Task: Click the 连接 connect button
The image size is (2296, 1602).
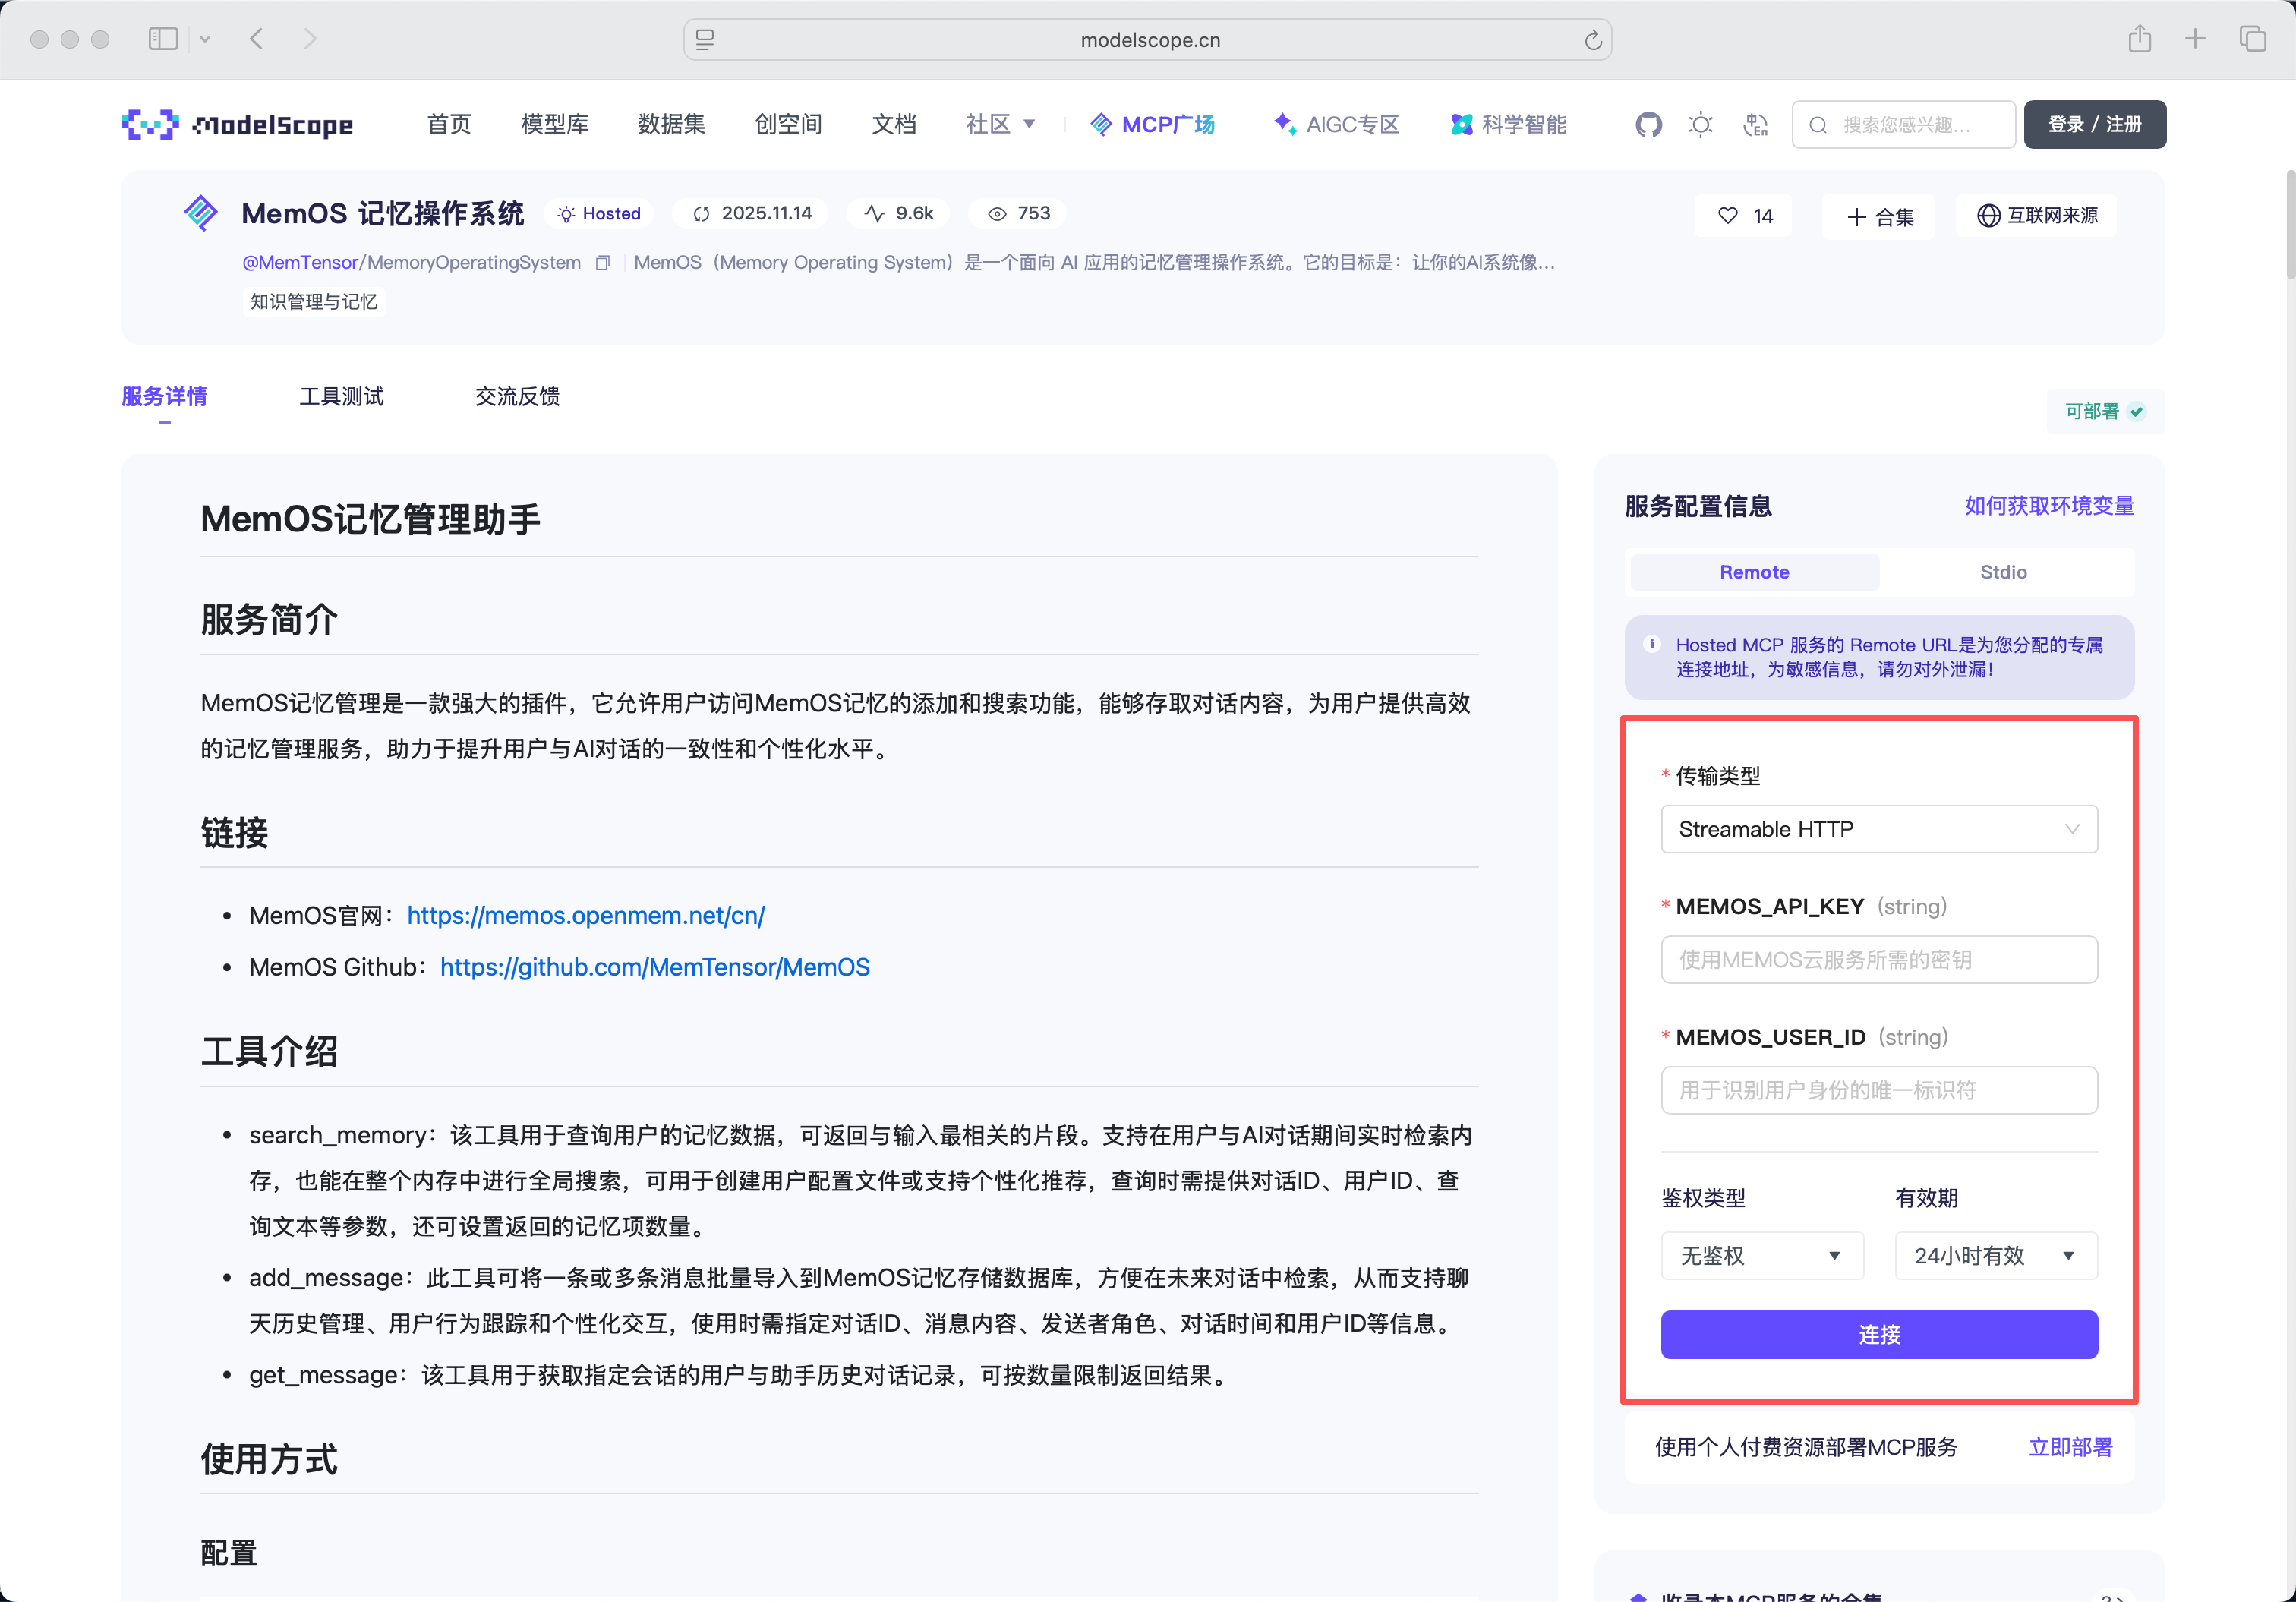Action: pos(1878,1334)
